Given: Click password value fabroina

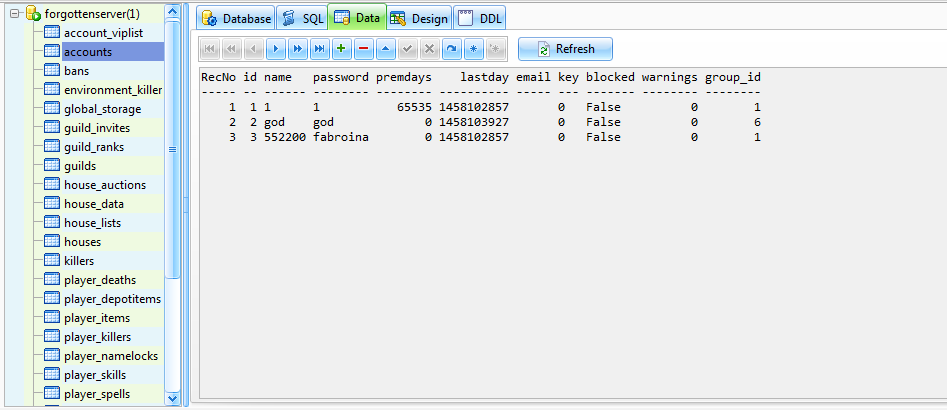Looking at the screenshot, I should (x=341, y=137).
